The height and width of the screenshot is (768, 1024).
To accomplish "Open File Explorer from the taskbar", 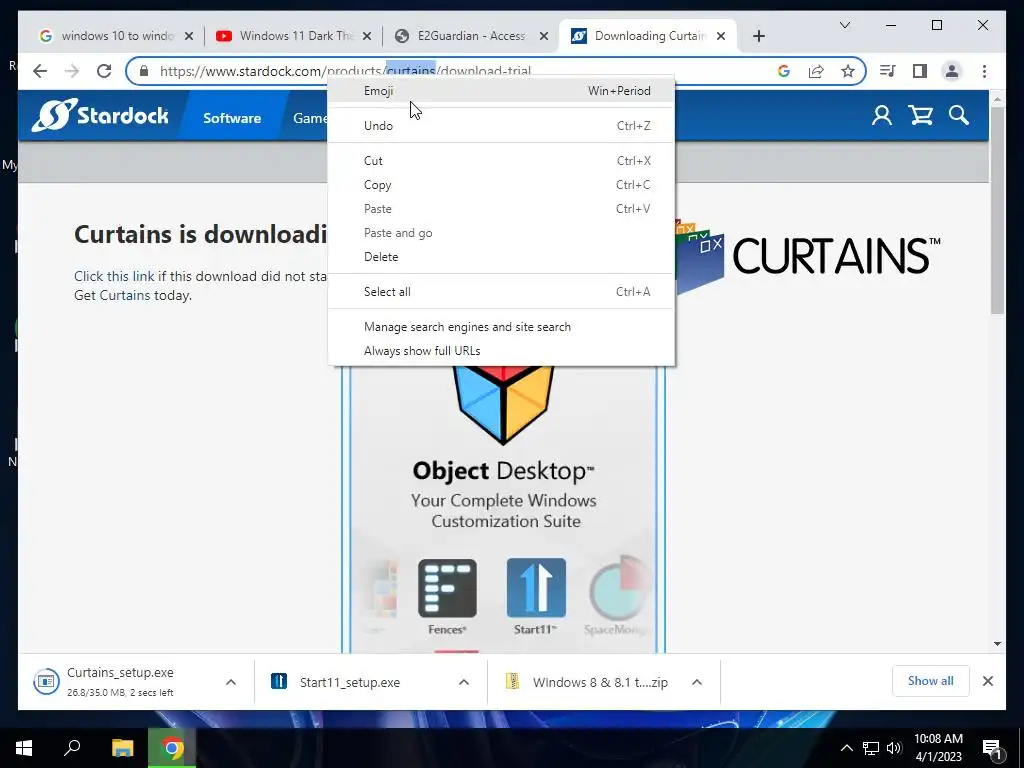I will click(x=122, y=748).
